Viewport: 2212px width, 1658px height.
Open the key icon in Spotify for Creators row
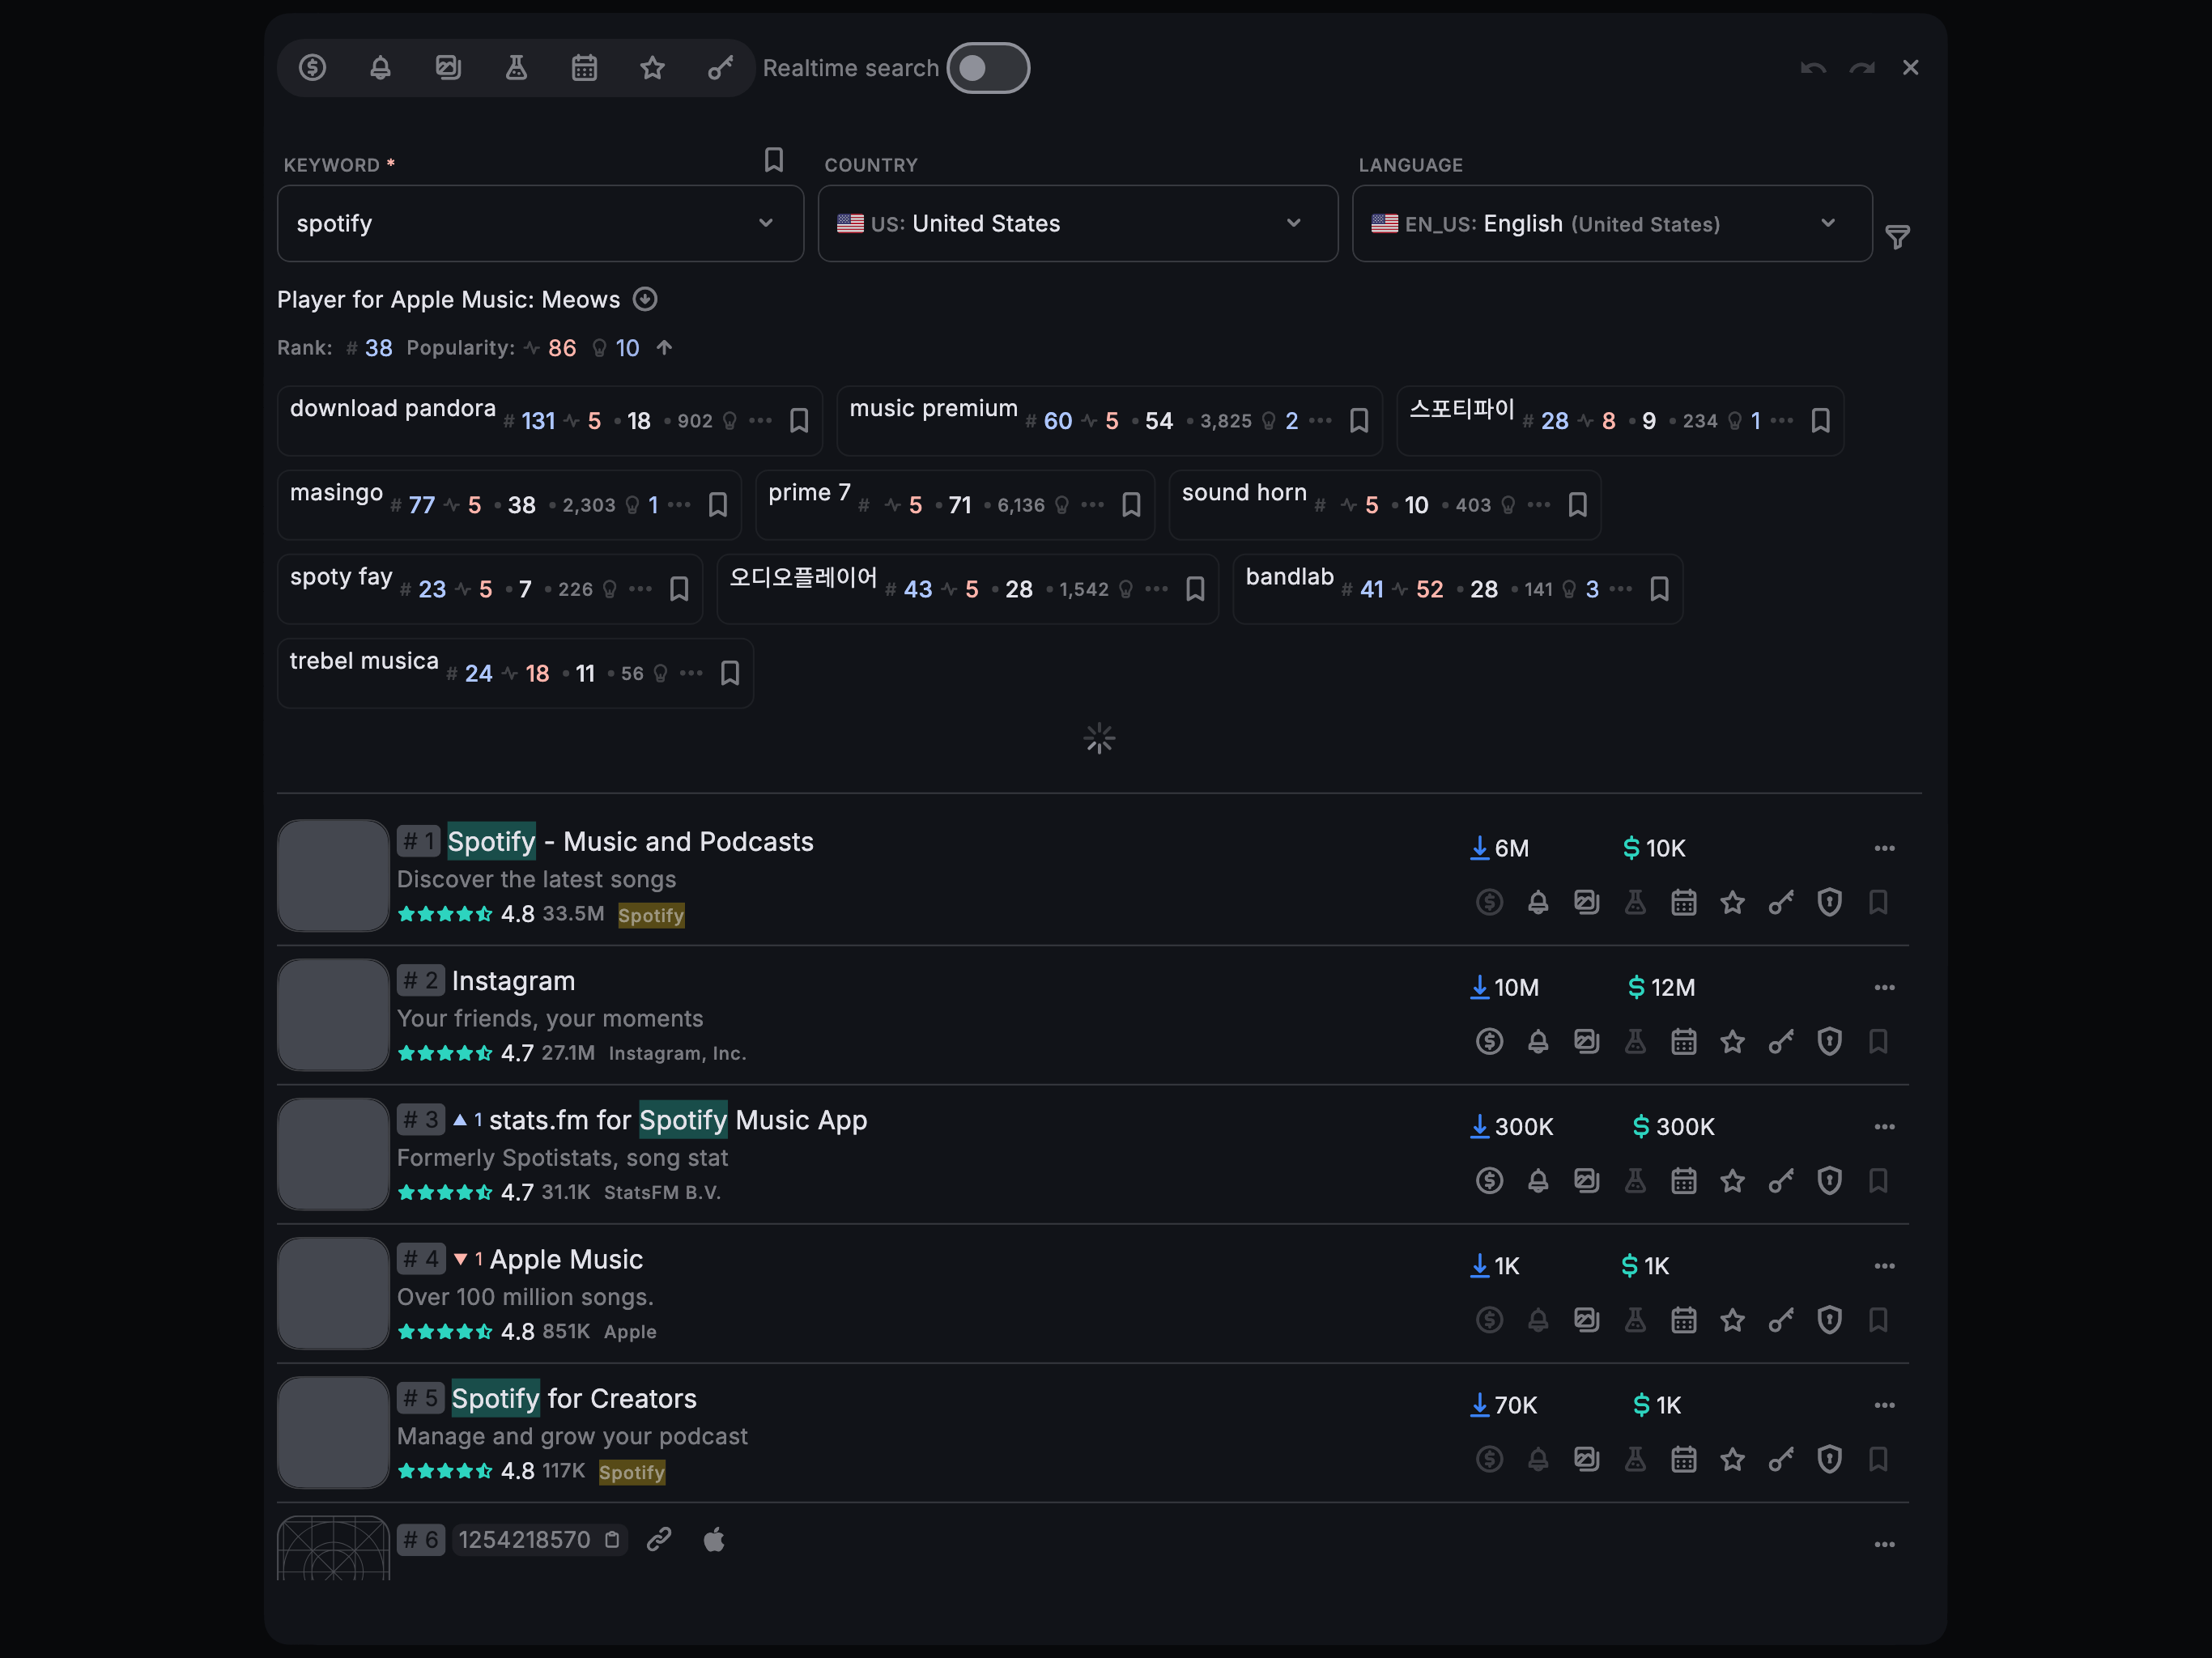click(x=1781, y=1458)
